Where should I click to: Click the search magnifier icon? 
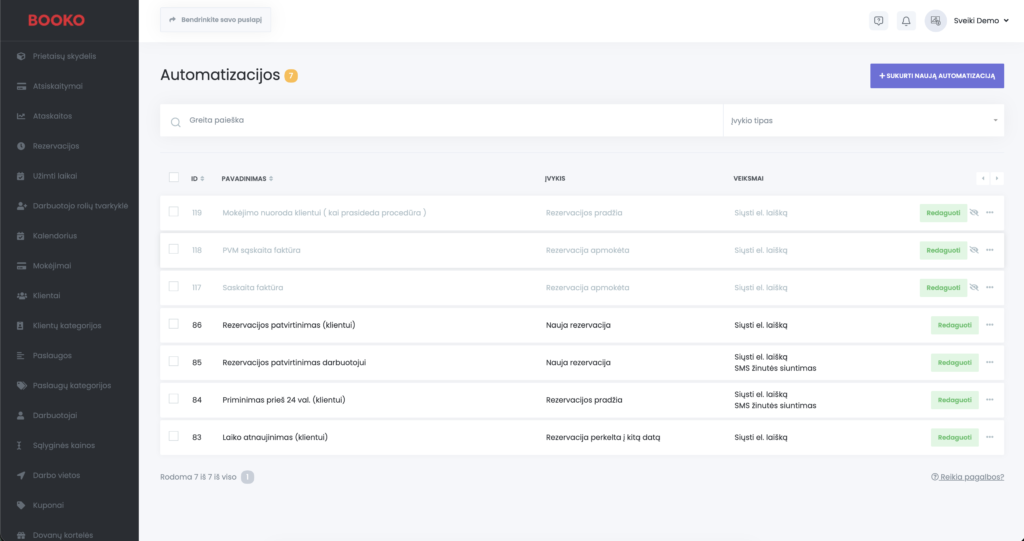[175, 121]
